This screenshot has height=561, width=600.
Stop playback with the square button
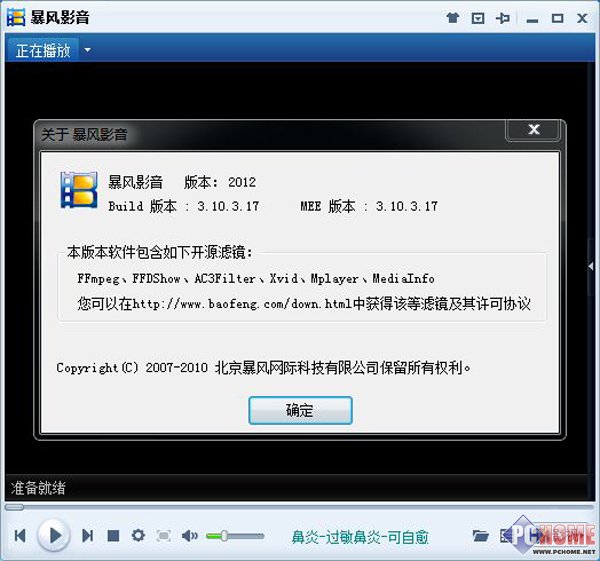tap(113, 536)
